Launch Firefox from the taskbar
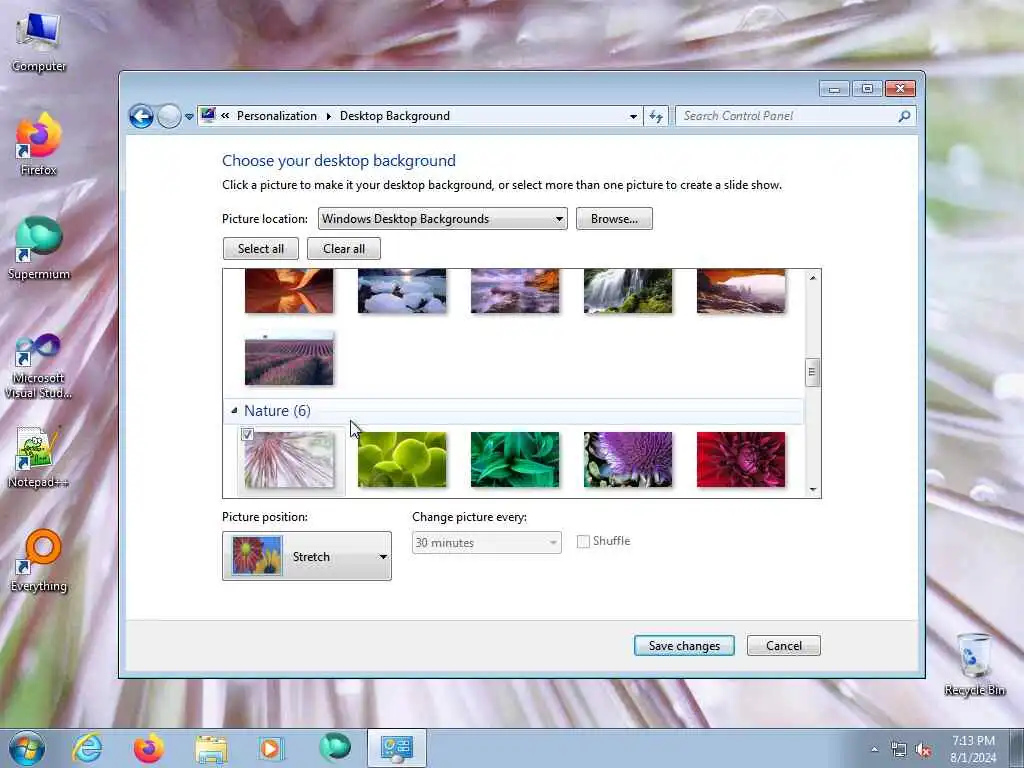Screen dimensions: 1024x768 click(x=149, y=748)
